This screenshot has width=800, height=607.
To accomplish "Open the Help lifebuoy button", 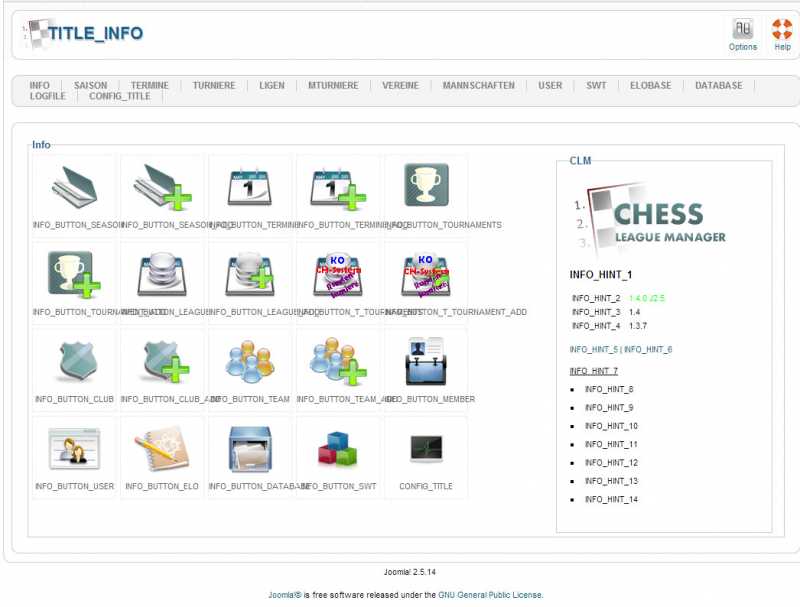I will [x=782, y=34].
